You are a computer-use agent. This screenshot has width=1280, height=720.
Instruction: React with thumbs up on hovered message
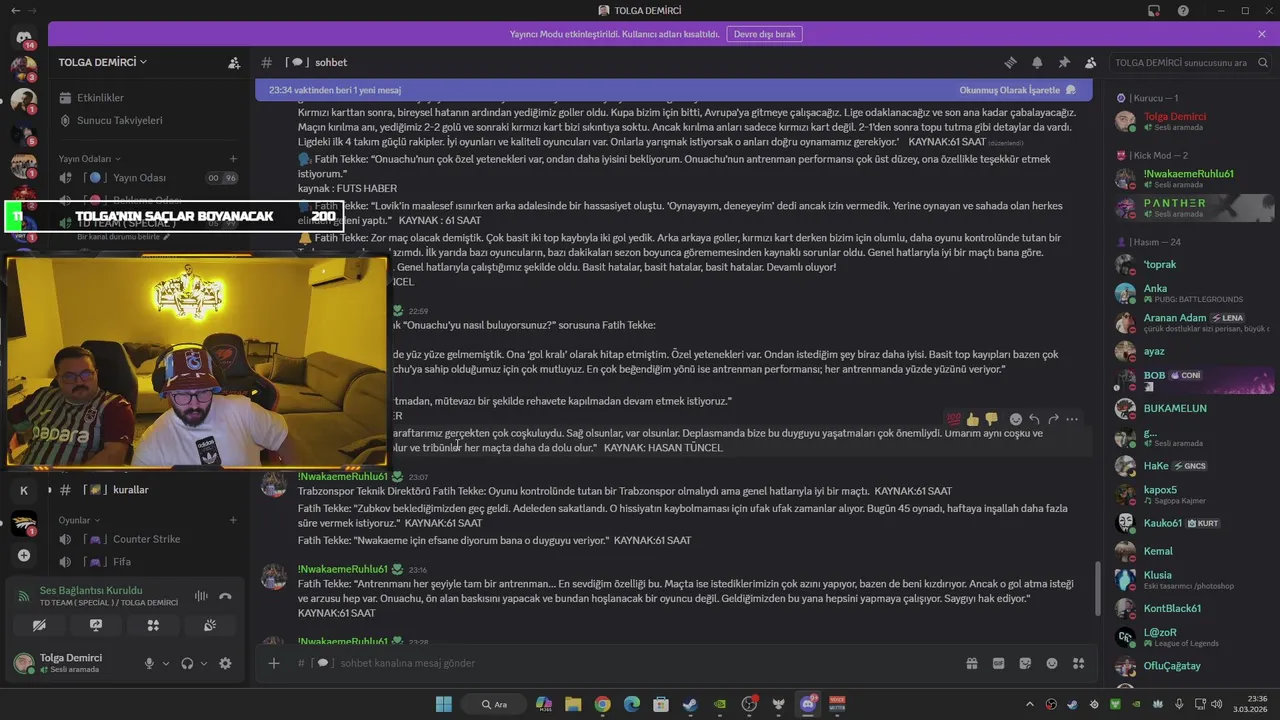click(x=973, y=419)
